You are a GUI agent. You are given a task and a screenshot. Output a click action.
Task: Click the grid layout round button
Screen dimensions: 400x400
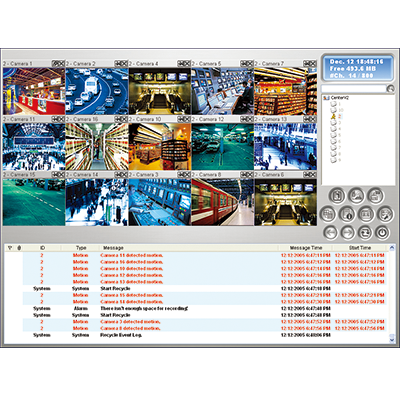pos(328,214)
